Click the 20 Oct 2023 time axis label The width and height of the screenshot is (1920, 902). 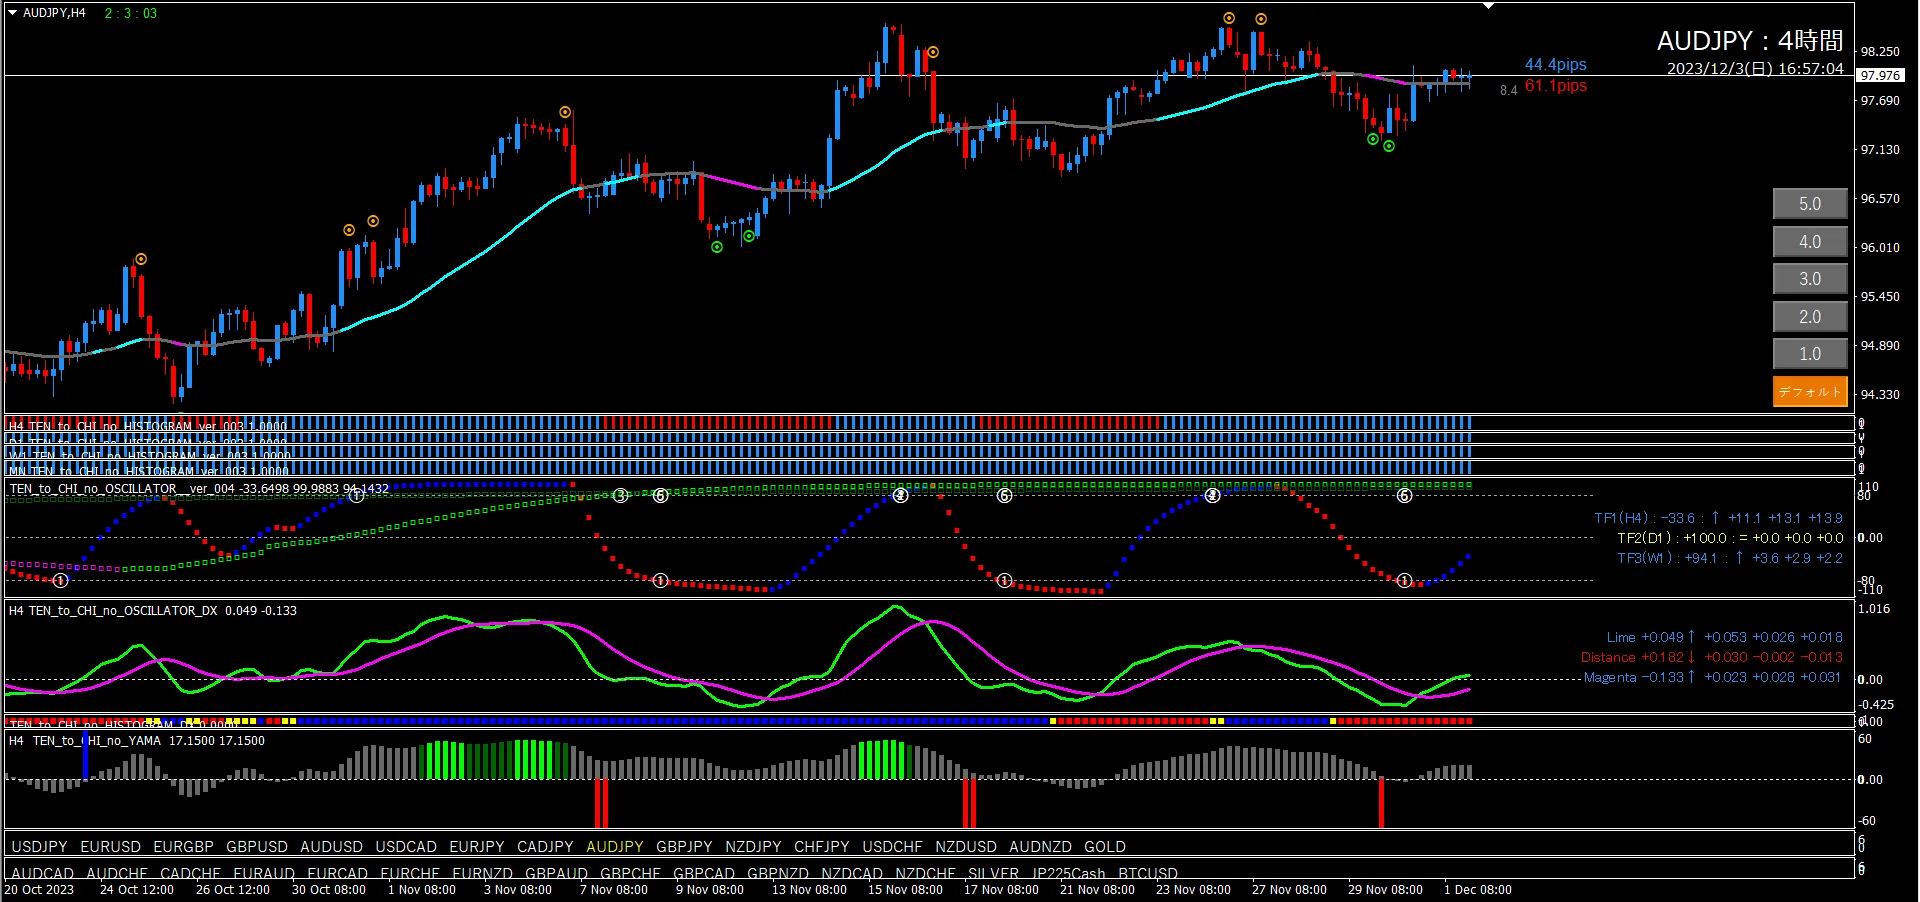point(40,890)
